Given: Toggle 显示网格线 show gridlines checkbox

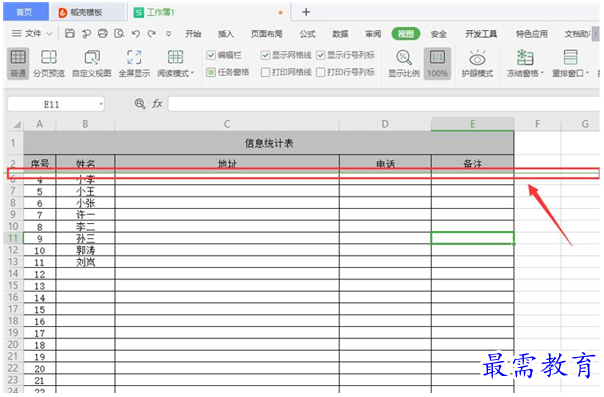Looking at the screenshot, I should 265,55.
